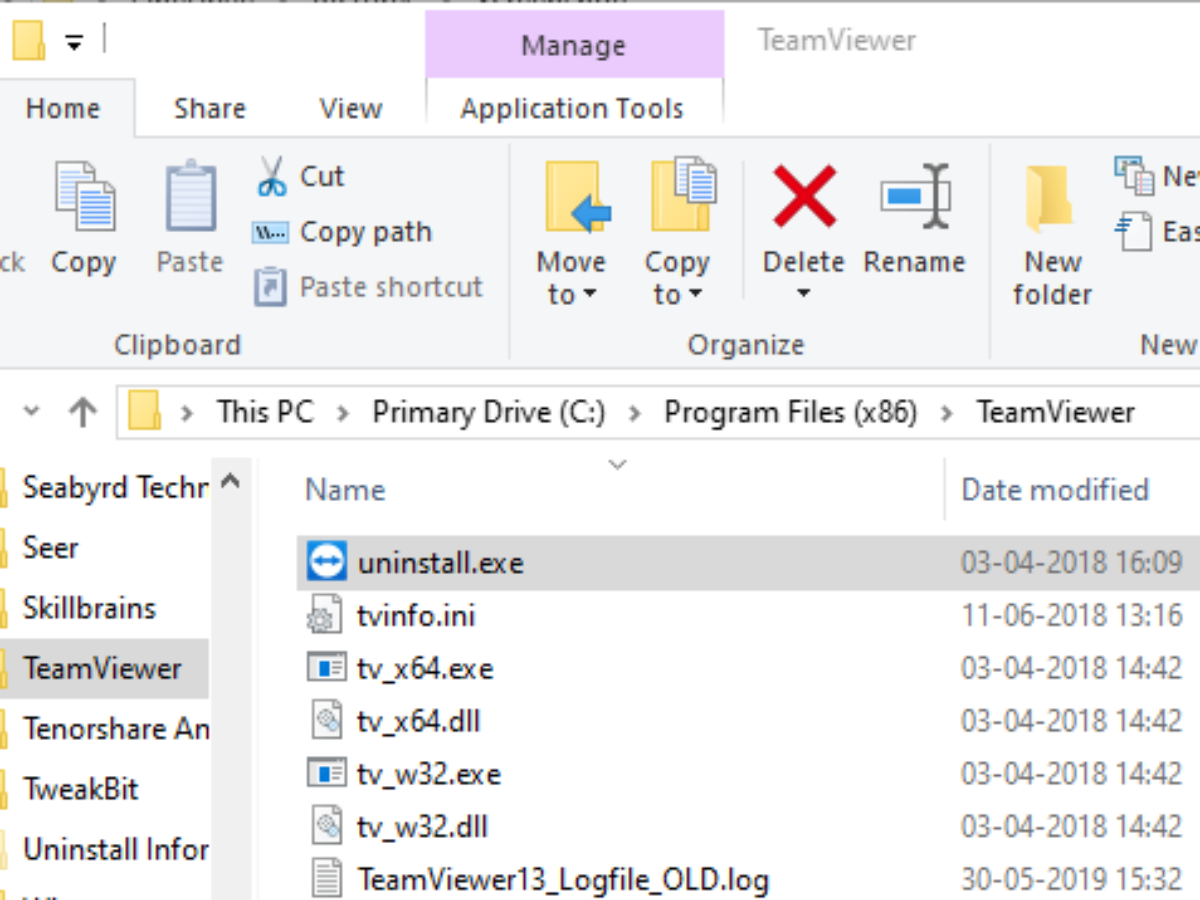This screenshot has width=1200, height=900.
Task: Switch to the View ribbon tab
Action: (350, 108)
